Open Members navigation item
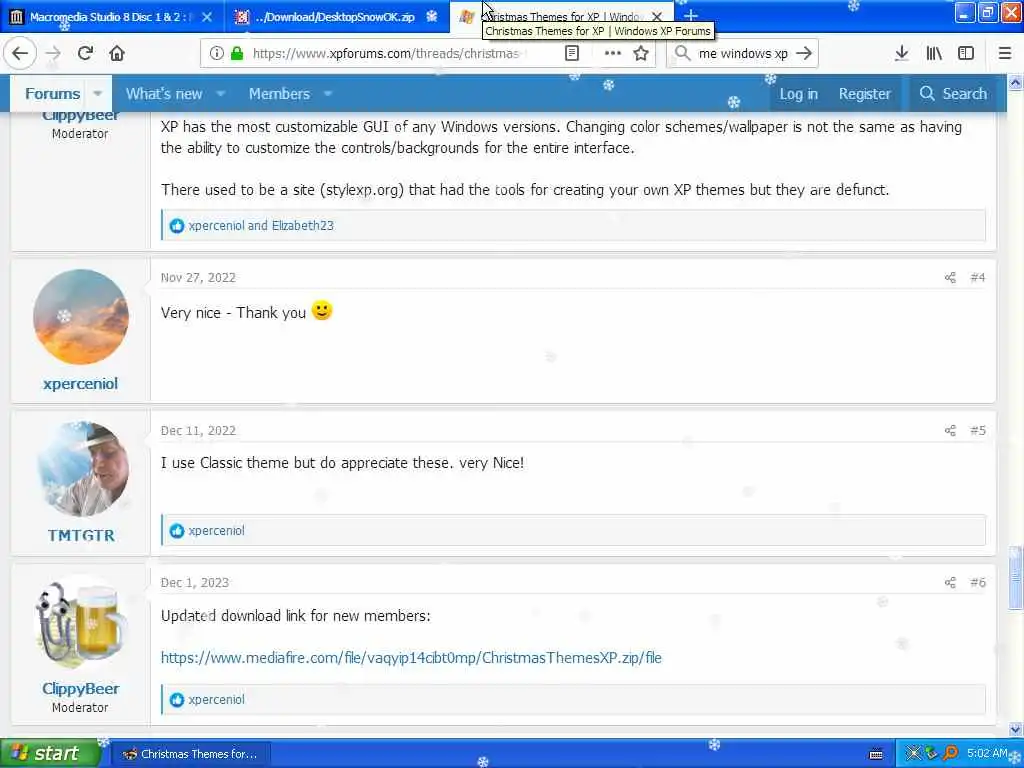 [x=280, y=94]
